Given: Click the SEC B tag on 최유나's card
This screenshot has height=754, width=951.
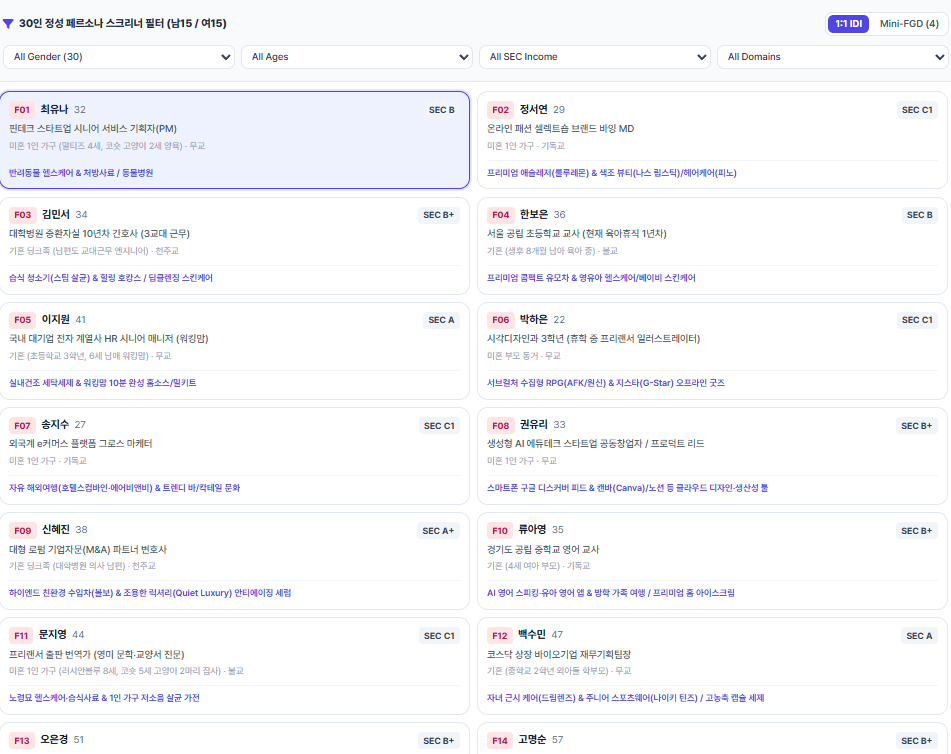Looking at the screenshot, I should click(x=442, y=110).
